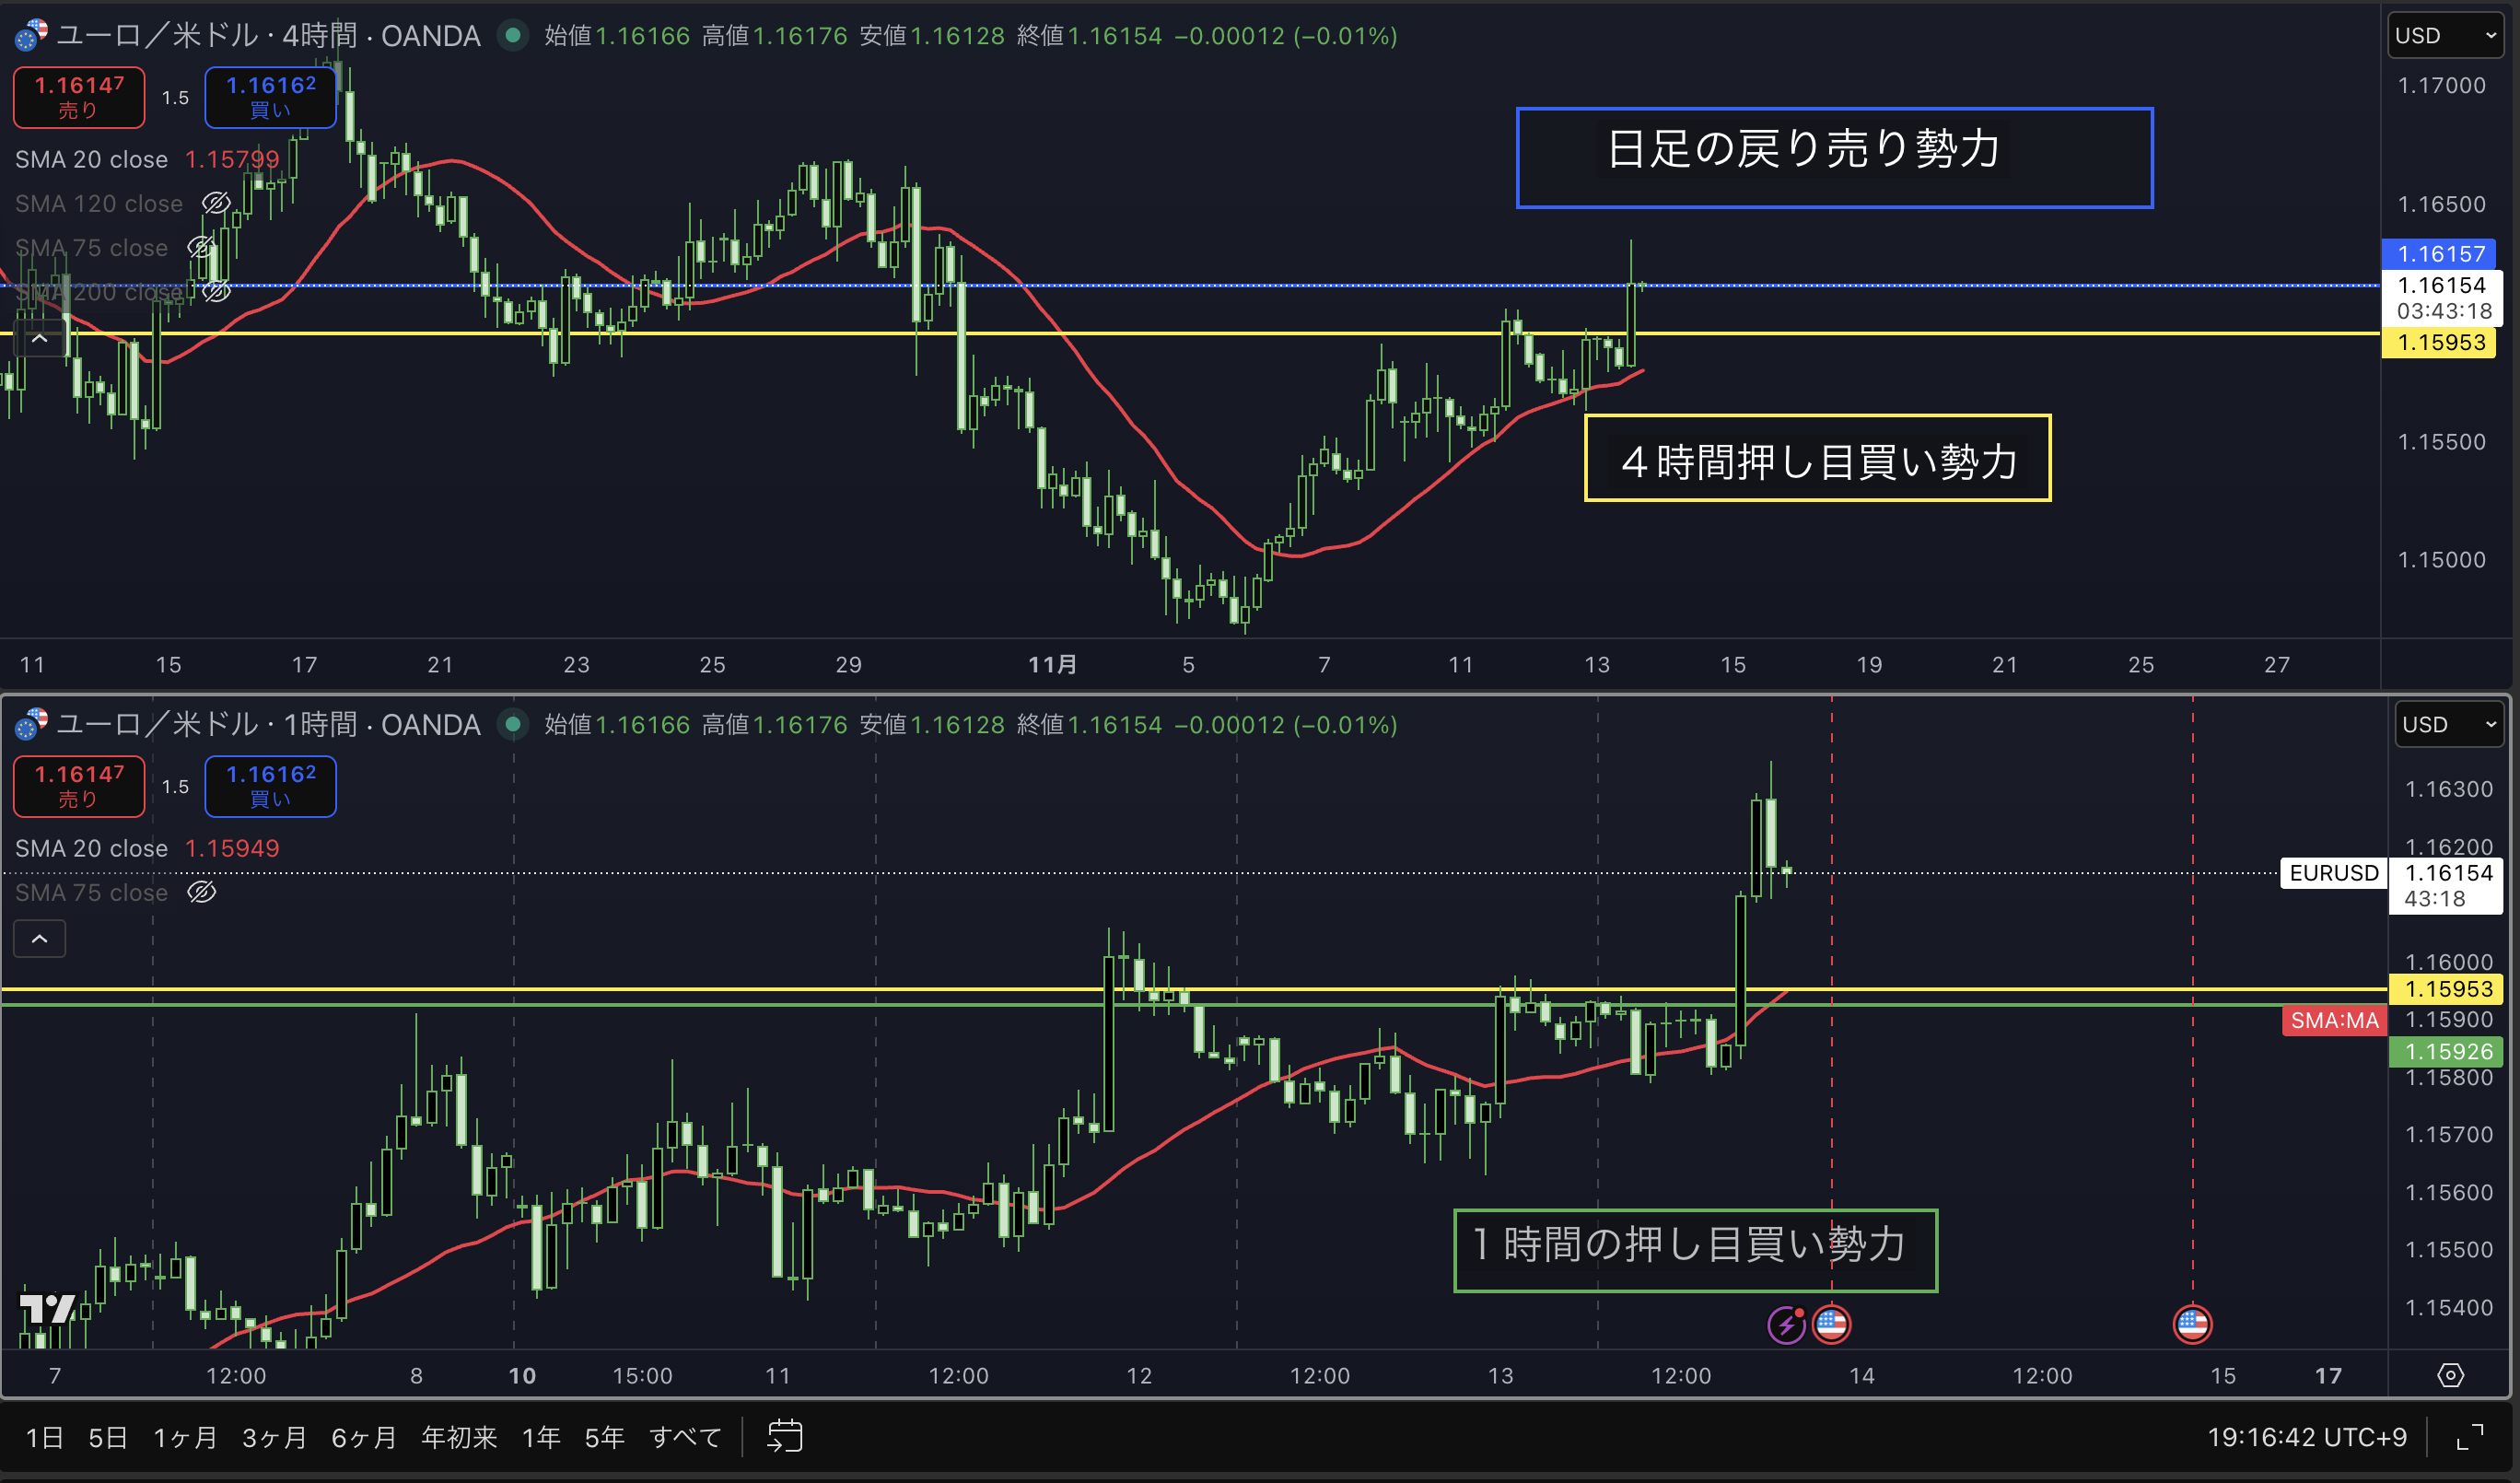This screenshot has width=2520, height=1483.
Task: Click the date range calendar icon
Action: coord(784,1436)
